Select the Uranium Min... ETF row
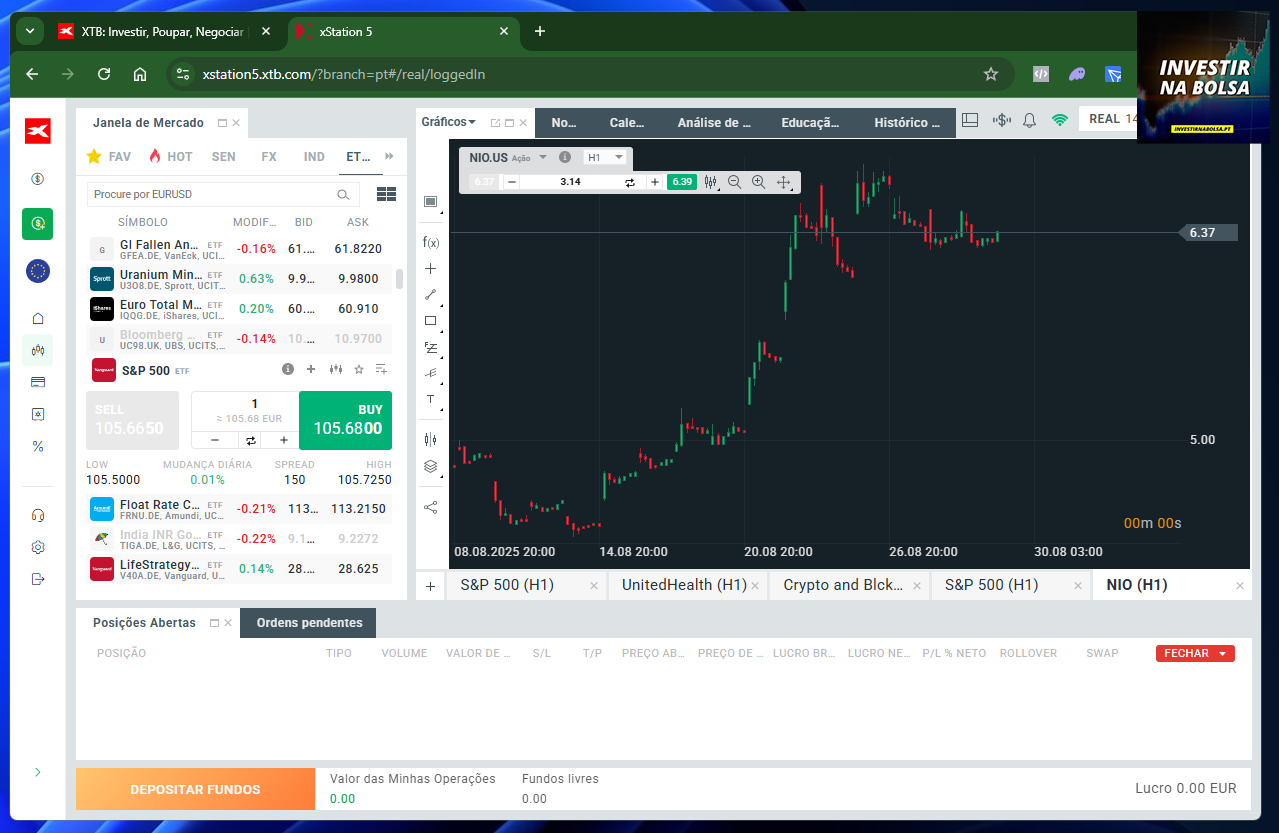Image resolution: width=1279 pixels, height=833 pixels. [238, 279]
